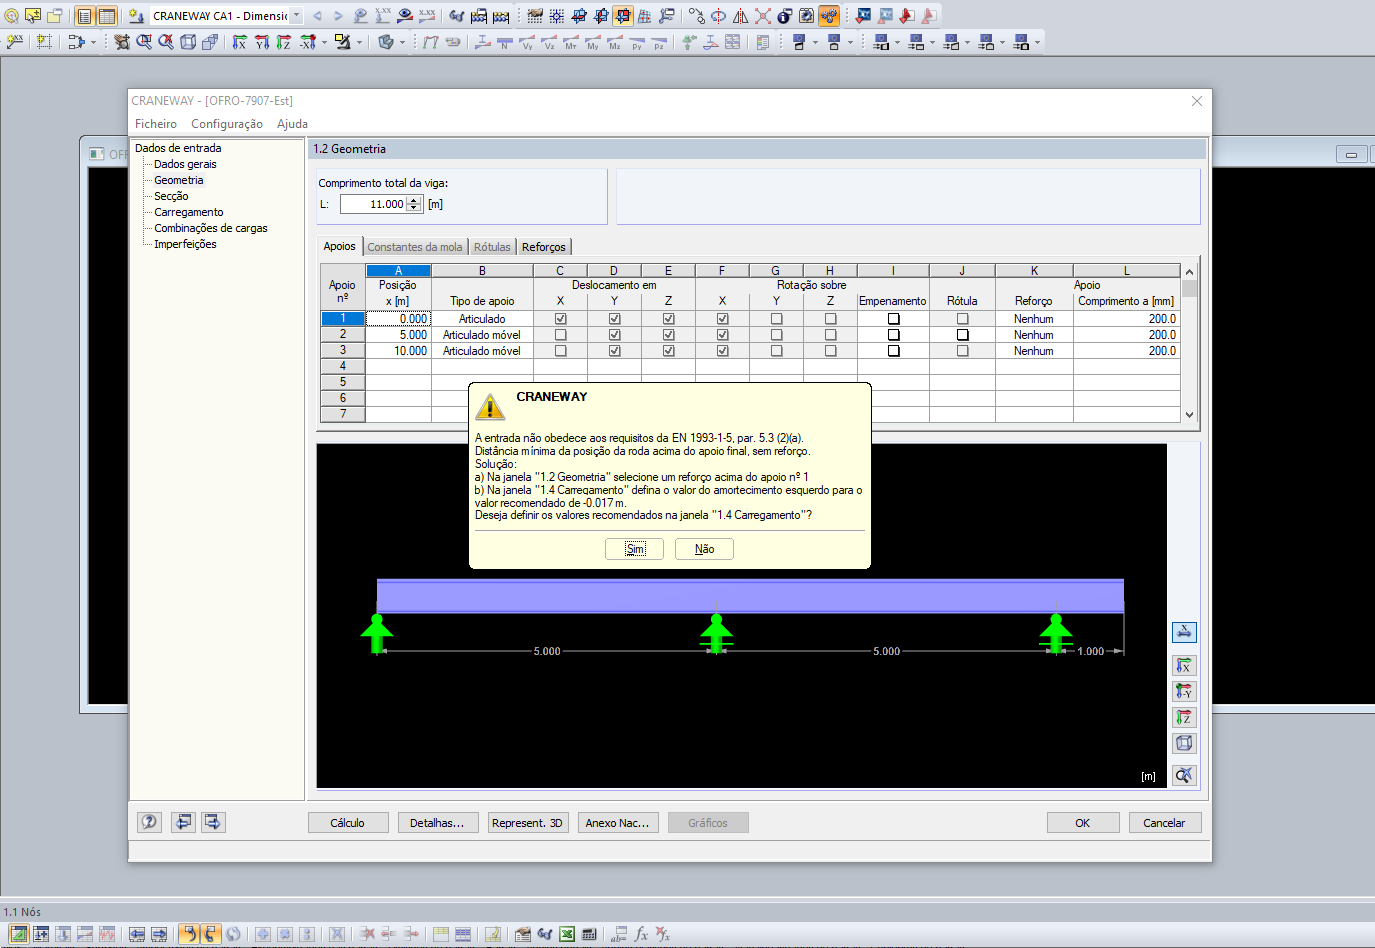Click the view in Y direction toolbar icon

pyautogui.click(x=262, y=42)
